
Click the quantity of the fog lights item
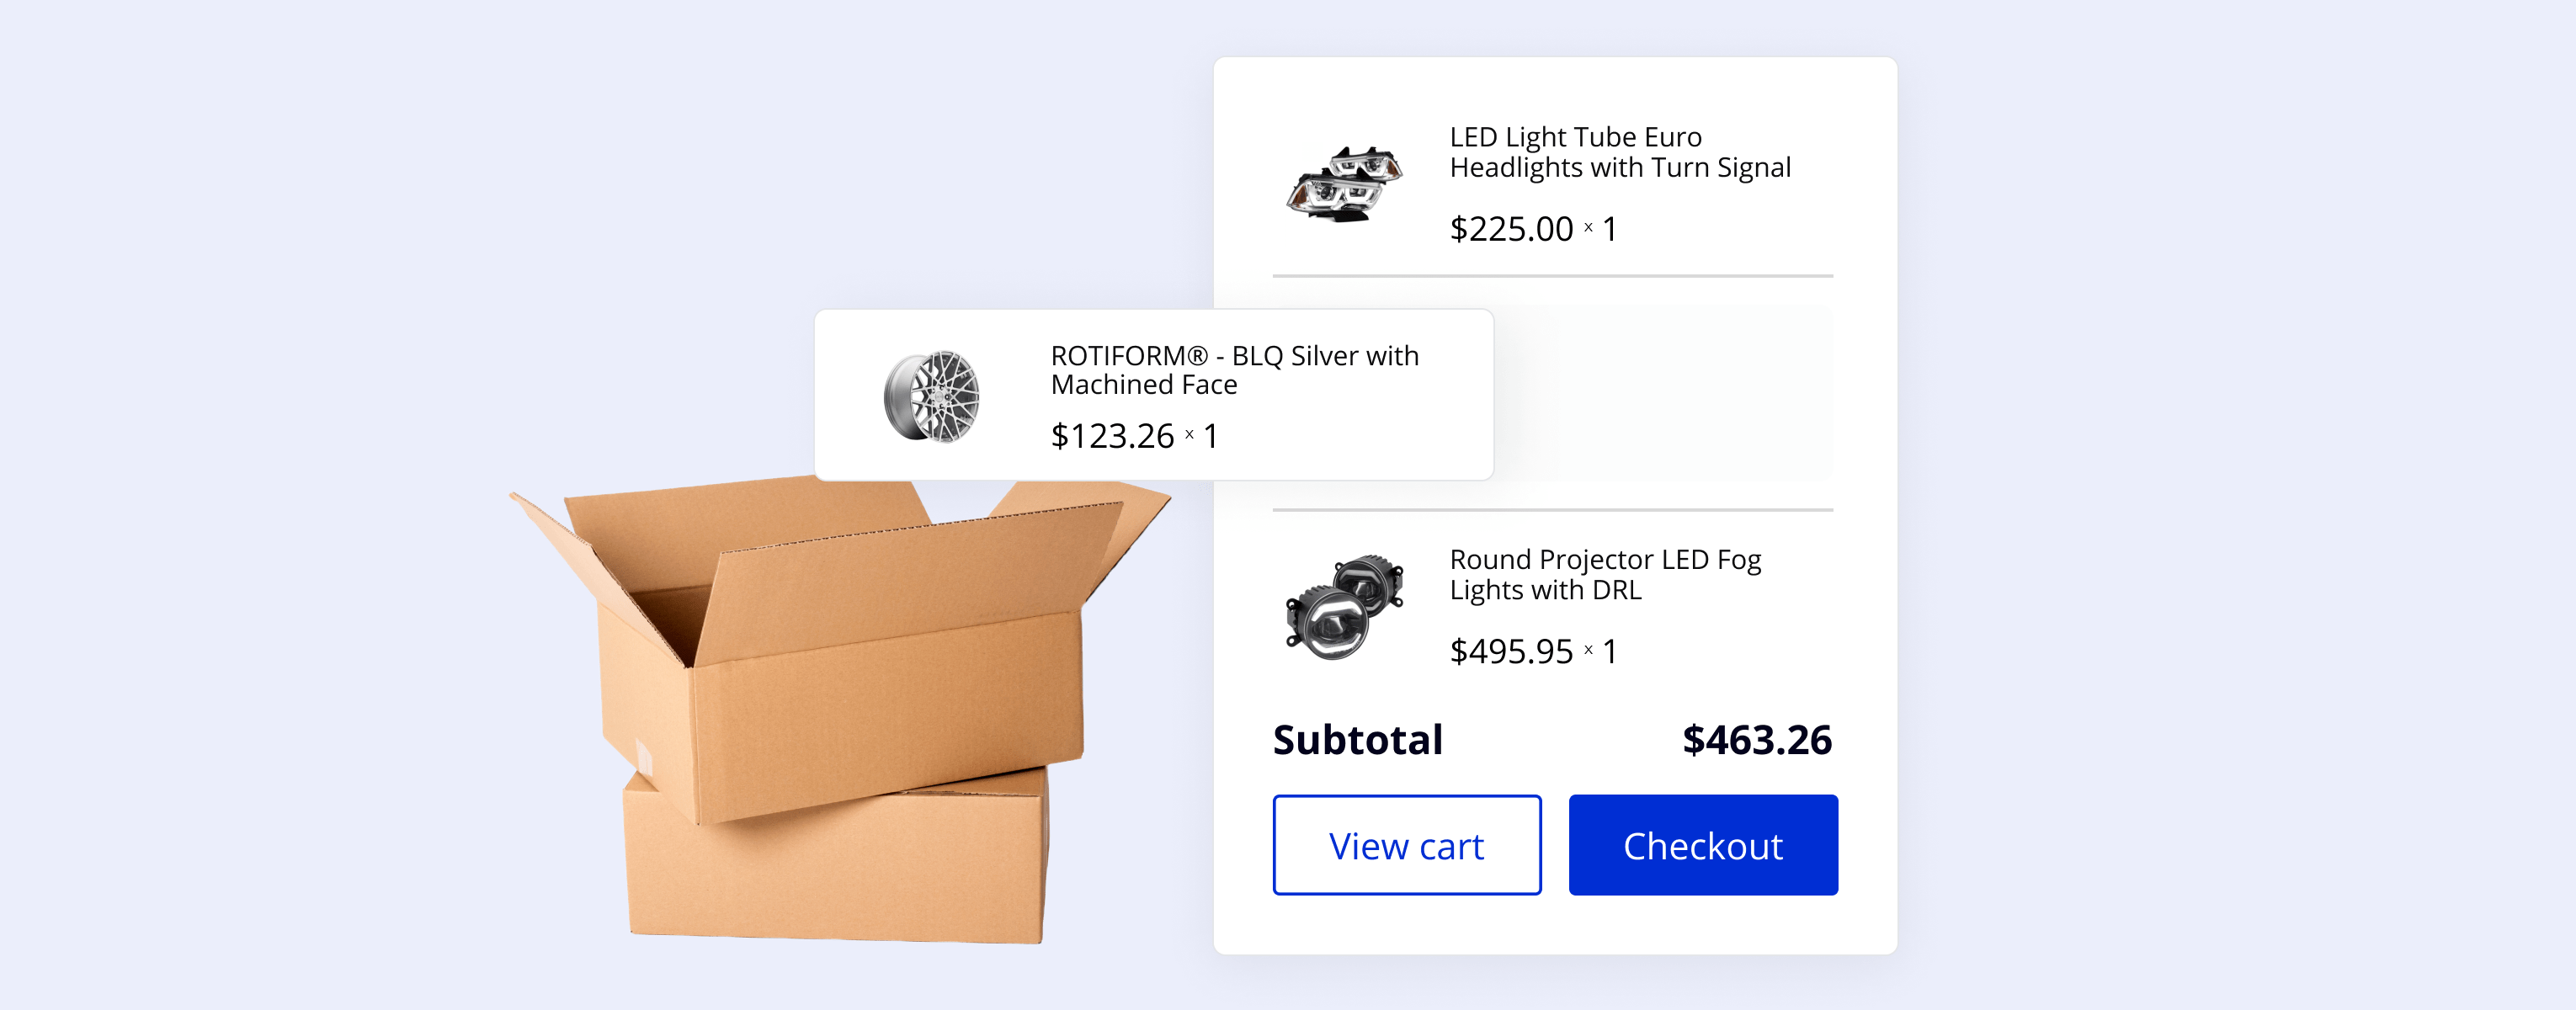click(x=1611, y=651)
